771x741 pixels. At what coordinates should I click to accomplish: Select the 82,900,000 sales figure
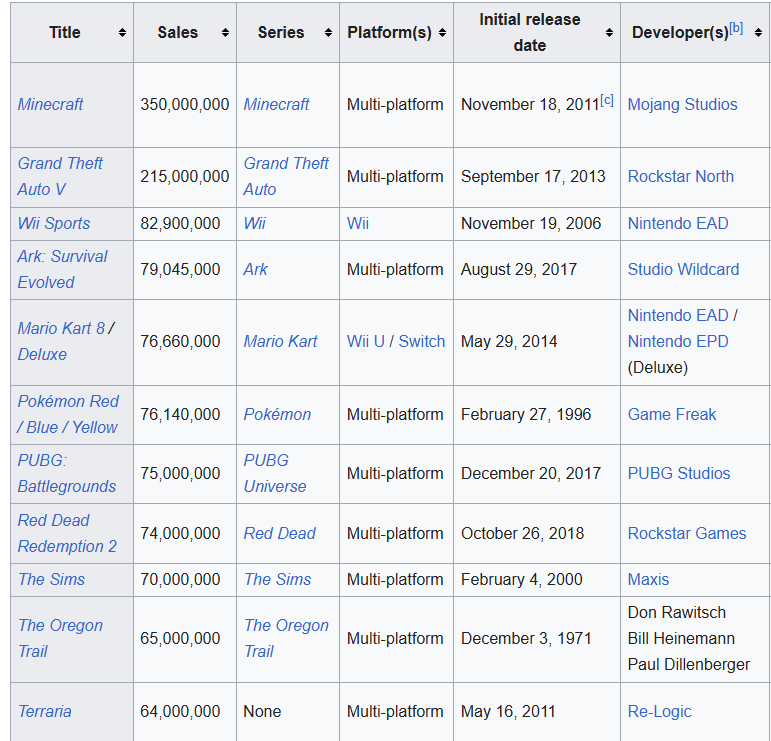(x=180, y=224)
